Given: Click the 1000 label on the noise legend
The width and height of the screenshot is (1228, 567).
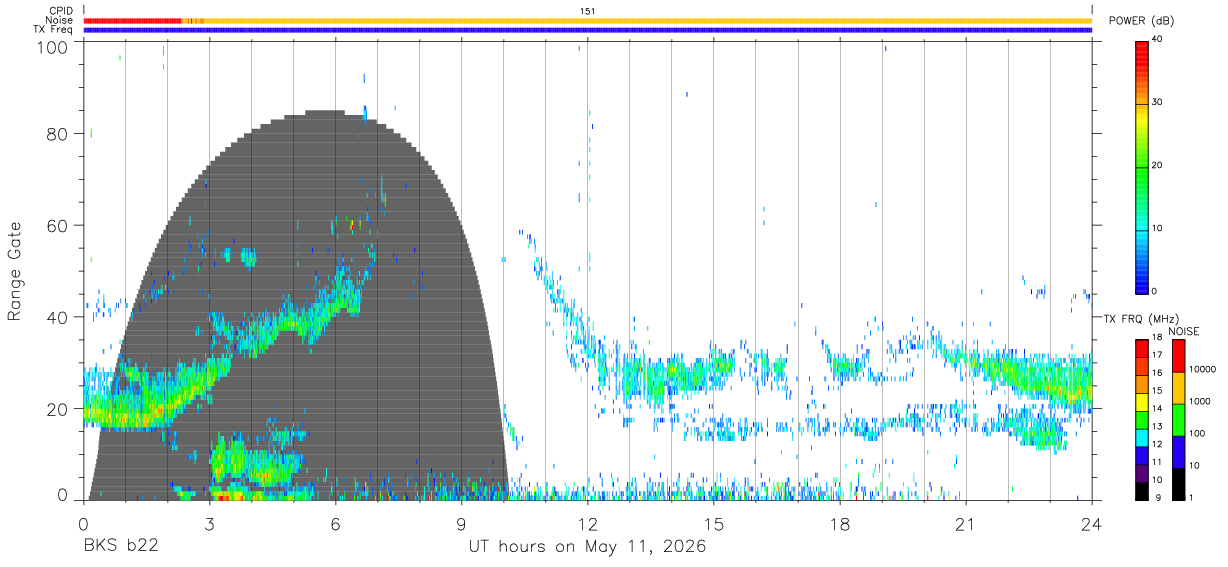Looking at the screenshot, I should point(1201,401).
